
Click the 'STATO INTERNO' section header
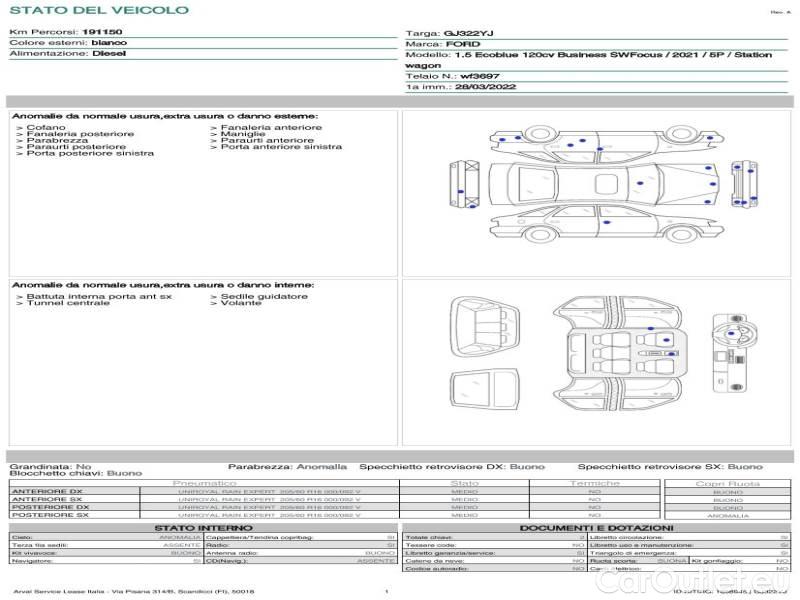pos(204,529)
